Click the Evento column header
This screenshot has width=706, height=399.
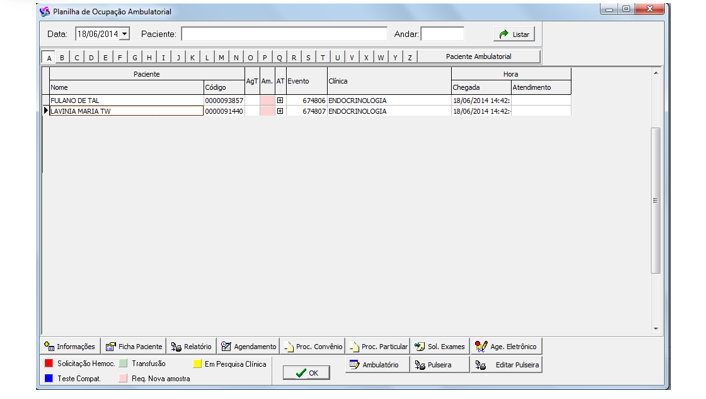(307, 81)
